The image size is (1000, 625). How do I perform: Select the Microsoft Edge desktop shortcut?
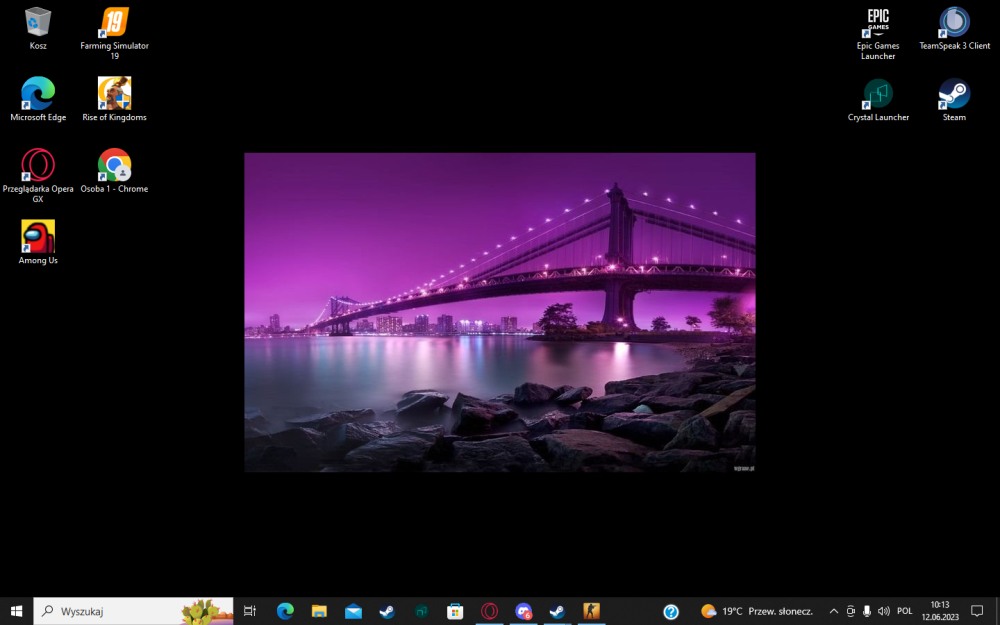(38, 99)
